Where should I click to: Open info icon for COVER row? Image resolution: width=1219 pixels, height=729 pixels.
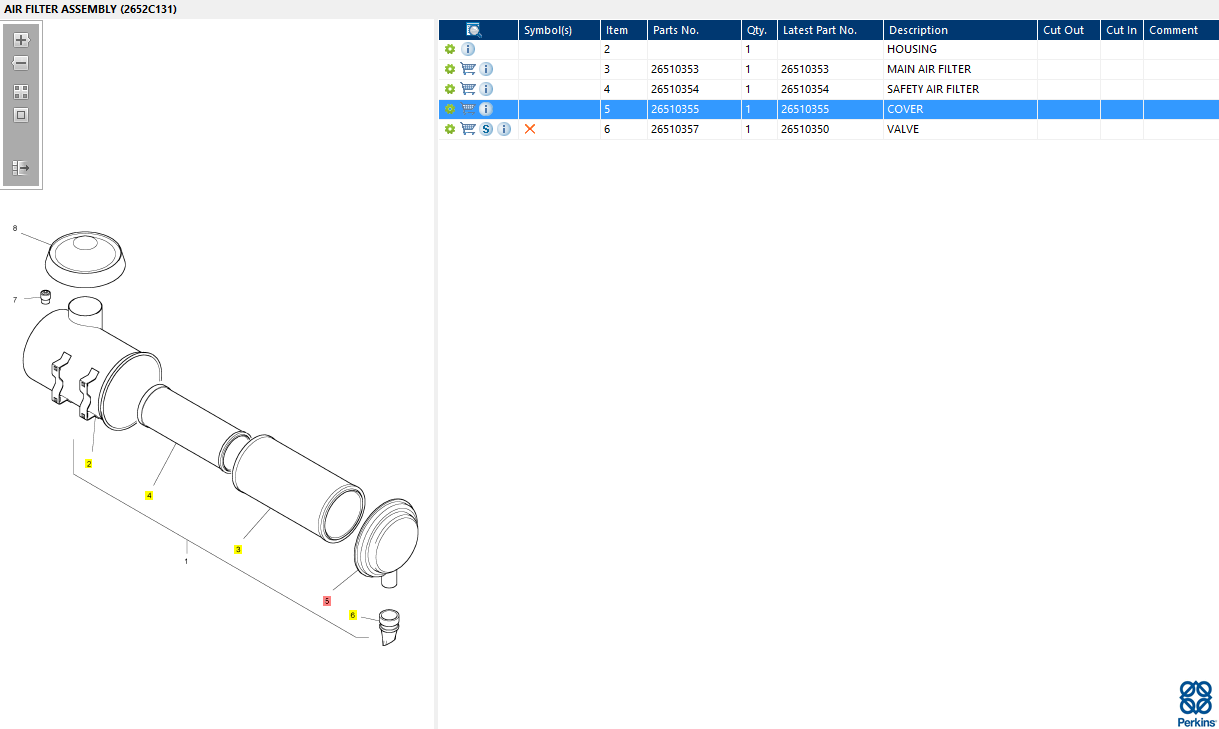[x=486, y=109]
